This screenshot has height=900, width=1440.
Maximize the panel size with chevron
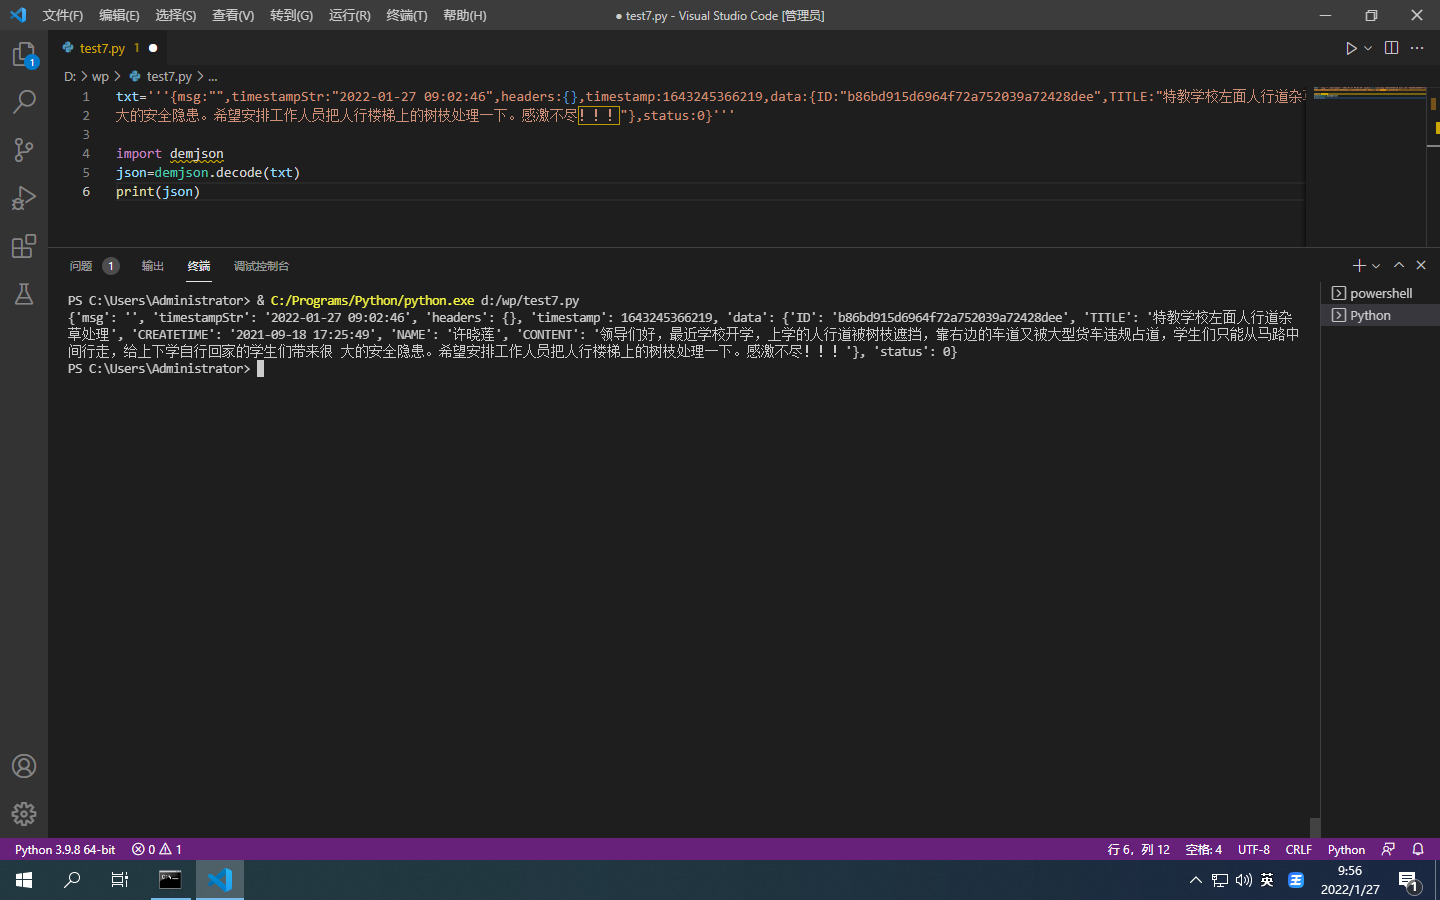(1399, 265)
